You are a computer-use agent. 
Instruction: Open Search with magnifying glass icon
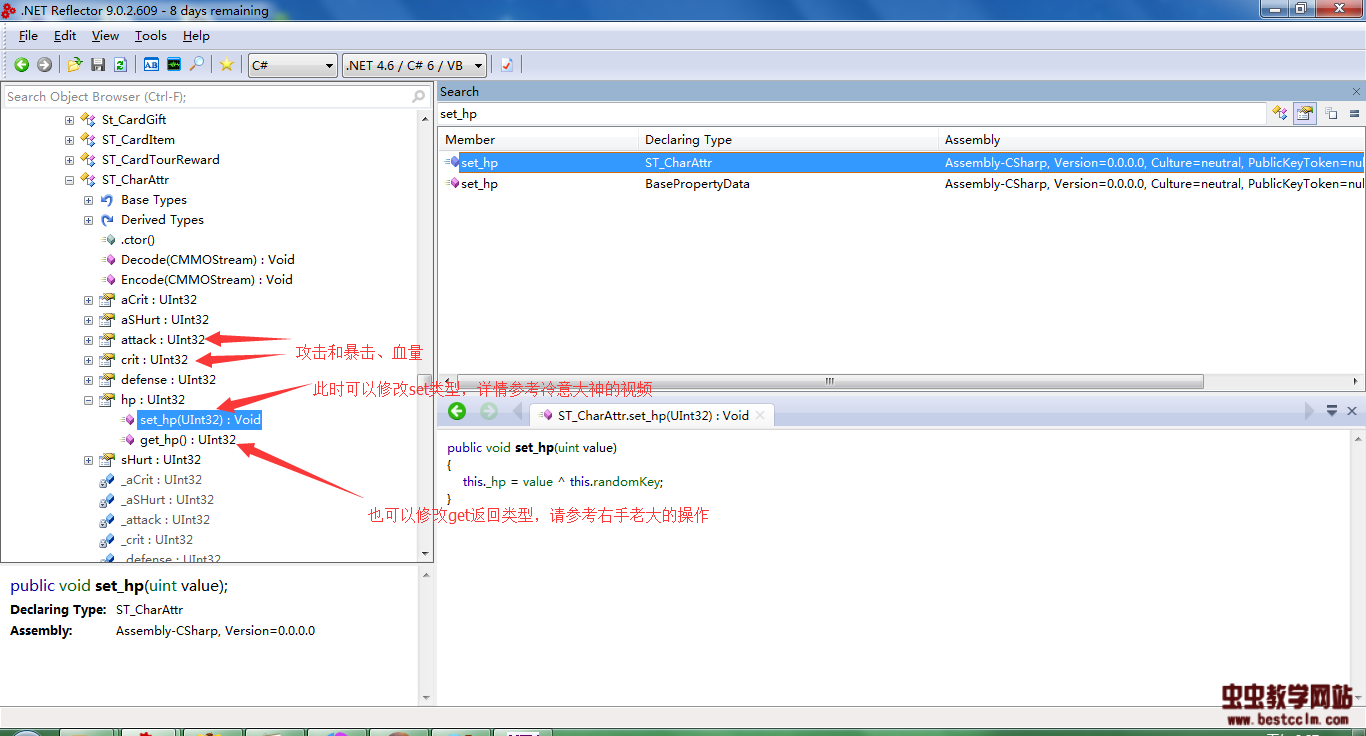point(197,65)
